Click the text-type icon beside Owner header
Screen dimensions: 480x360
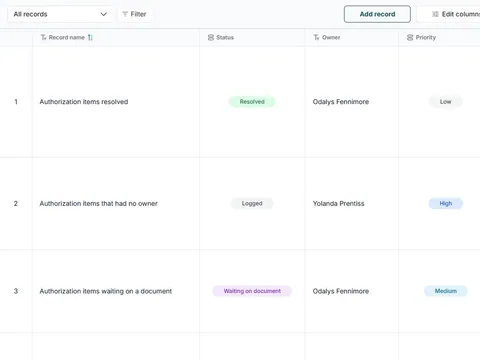coord(317,37)
